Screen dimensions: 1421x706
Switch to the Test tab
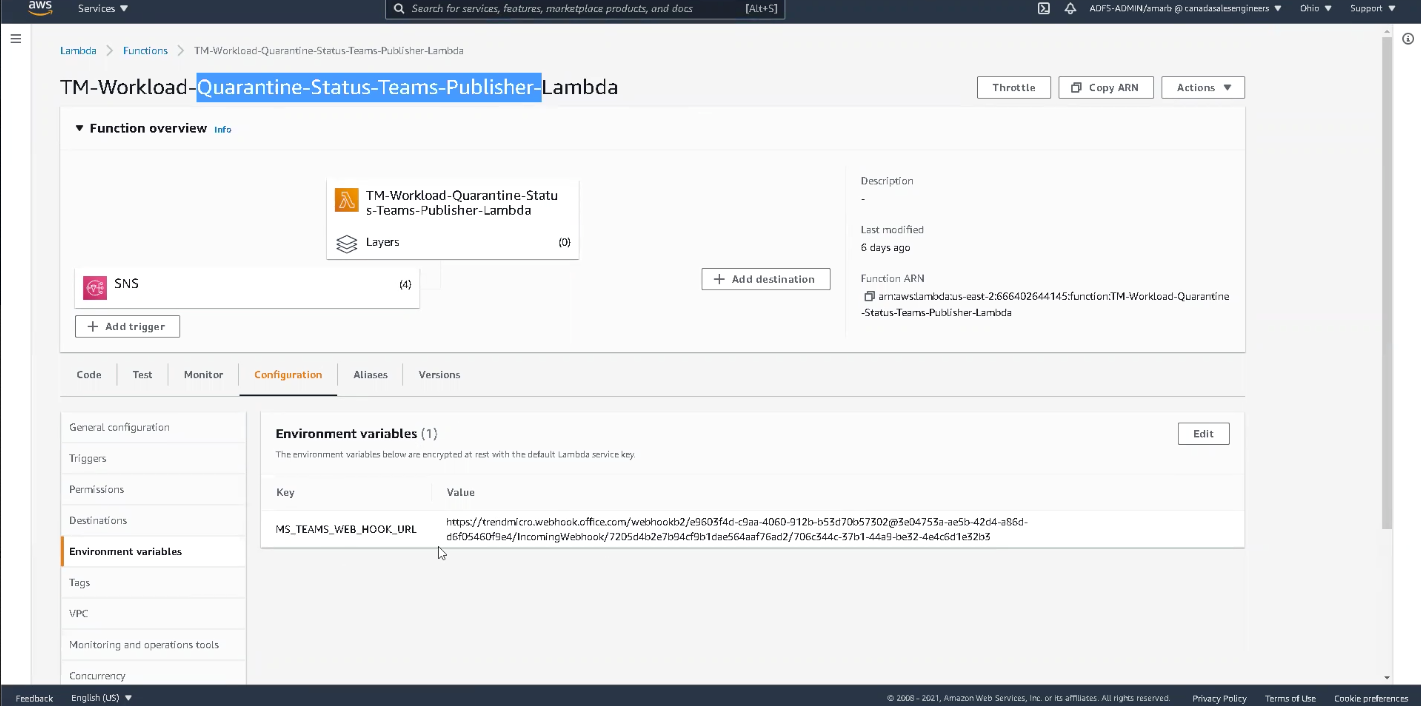143,374
